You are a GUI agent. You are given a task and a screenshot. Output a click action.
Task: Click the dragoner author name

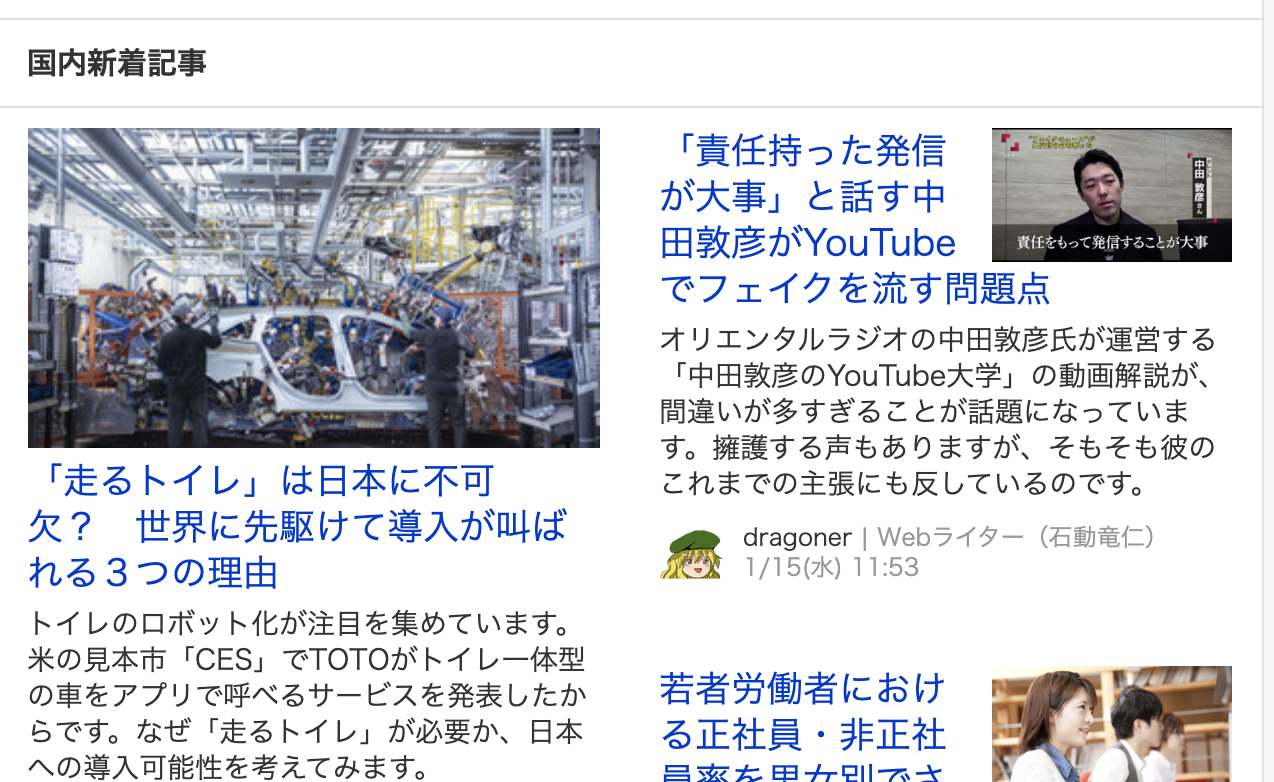tap(797, 537)
